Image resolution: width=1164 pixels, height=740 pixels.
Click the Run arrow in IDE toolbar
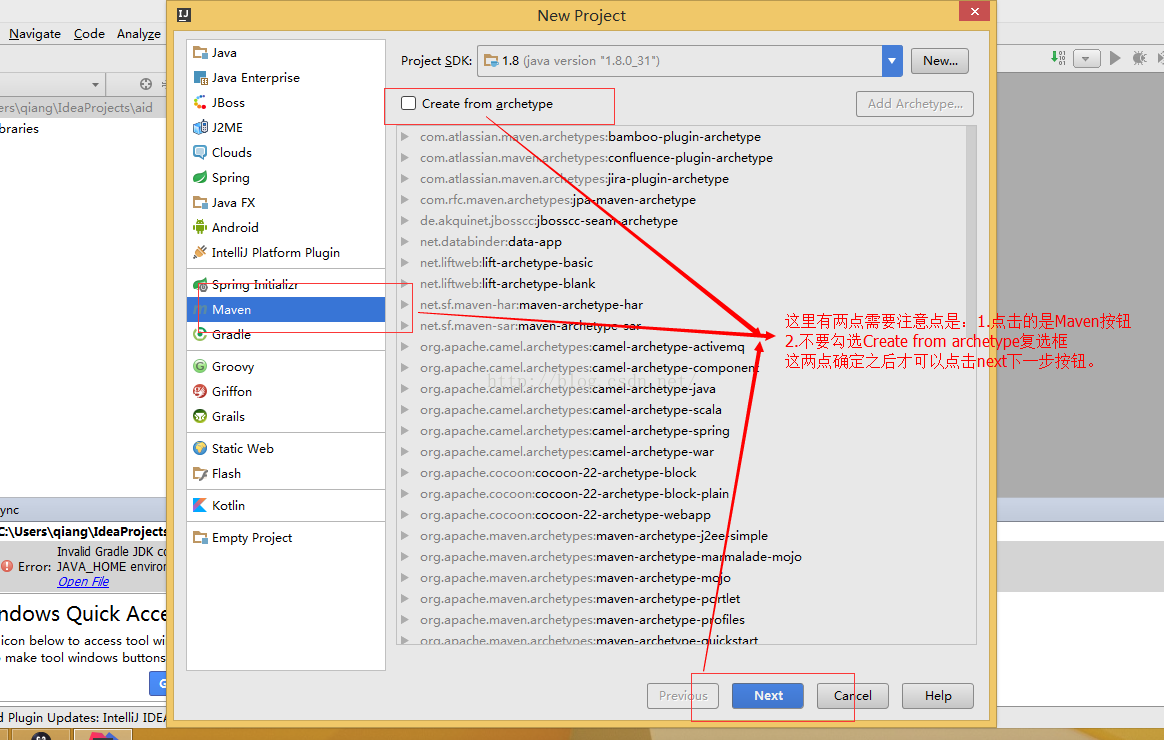point(1114,58)
